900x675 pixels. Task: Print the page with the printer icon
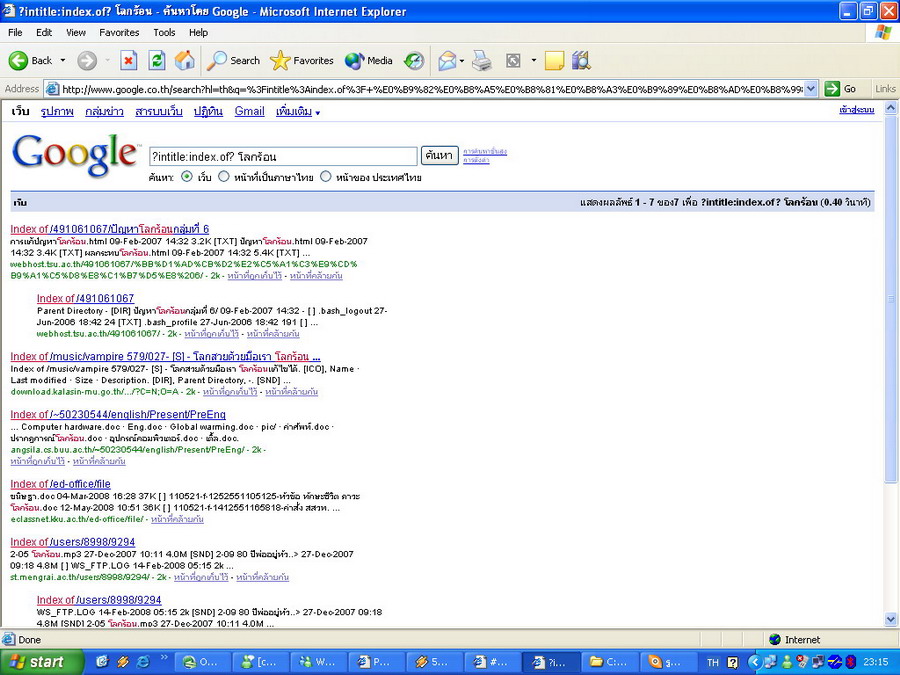pyautogui.click(x=482, y=60)
